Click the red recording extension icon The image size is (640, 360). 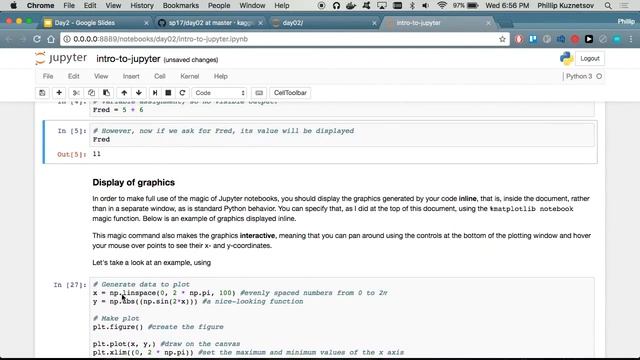pos(575,39)
